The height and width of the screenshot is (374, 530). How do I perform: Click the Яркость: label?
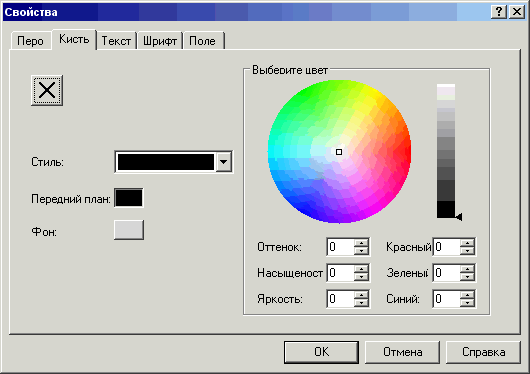pos(280,299)
